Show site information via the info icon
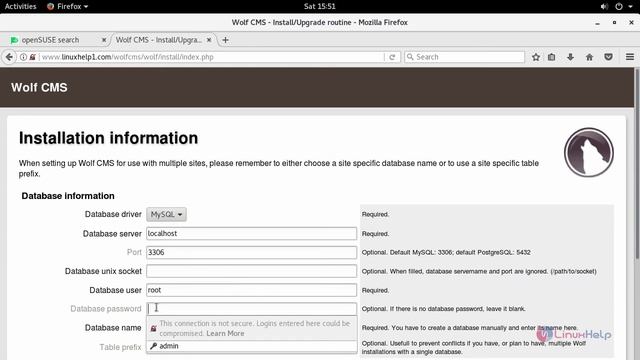 click(23, 57)
